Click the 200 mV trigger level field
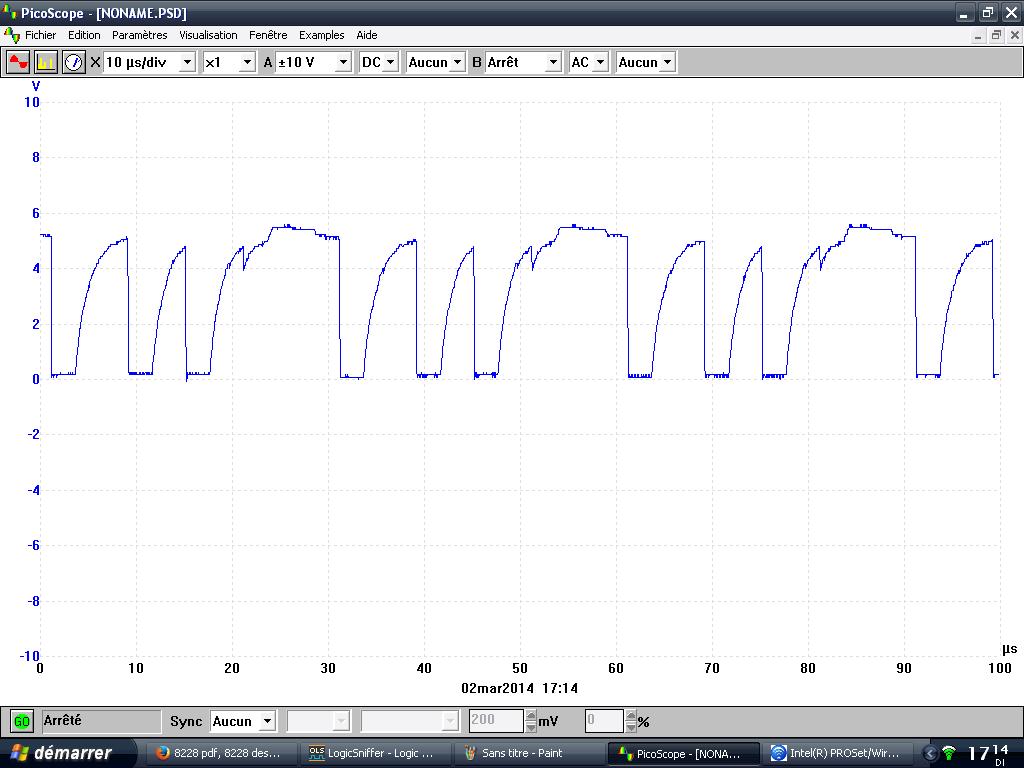The image size is (1024, 768). coord(496,721)
